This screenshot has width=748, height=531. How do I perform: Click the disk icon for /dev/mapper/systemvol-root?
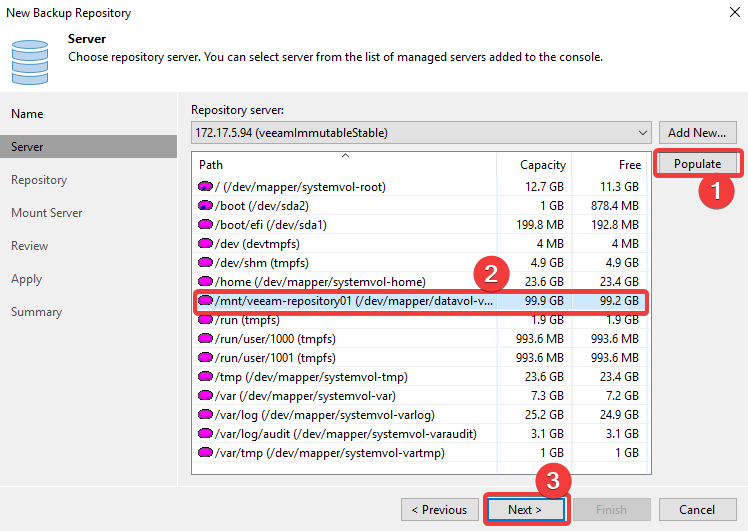point(205,187)
